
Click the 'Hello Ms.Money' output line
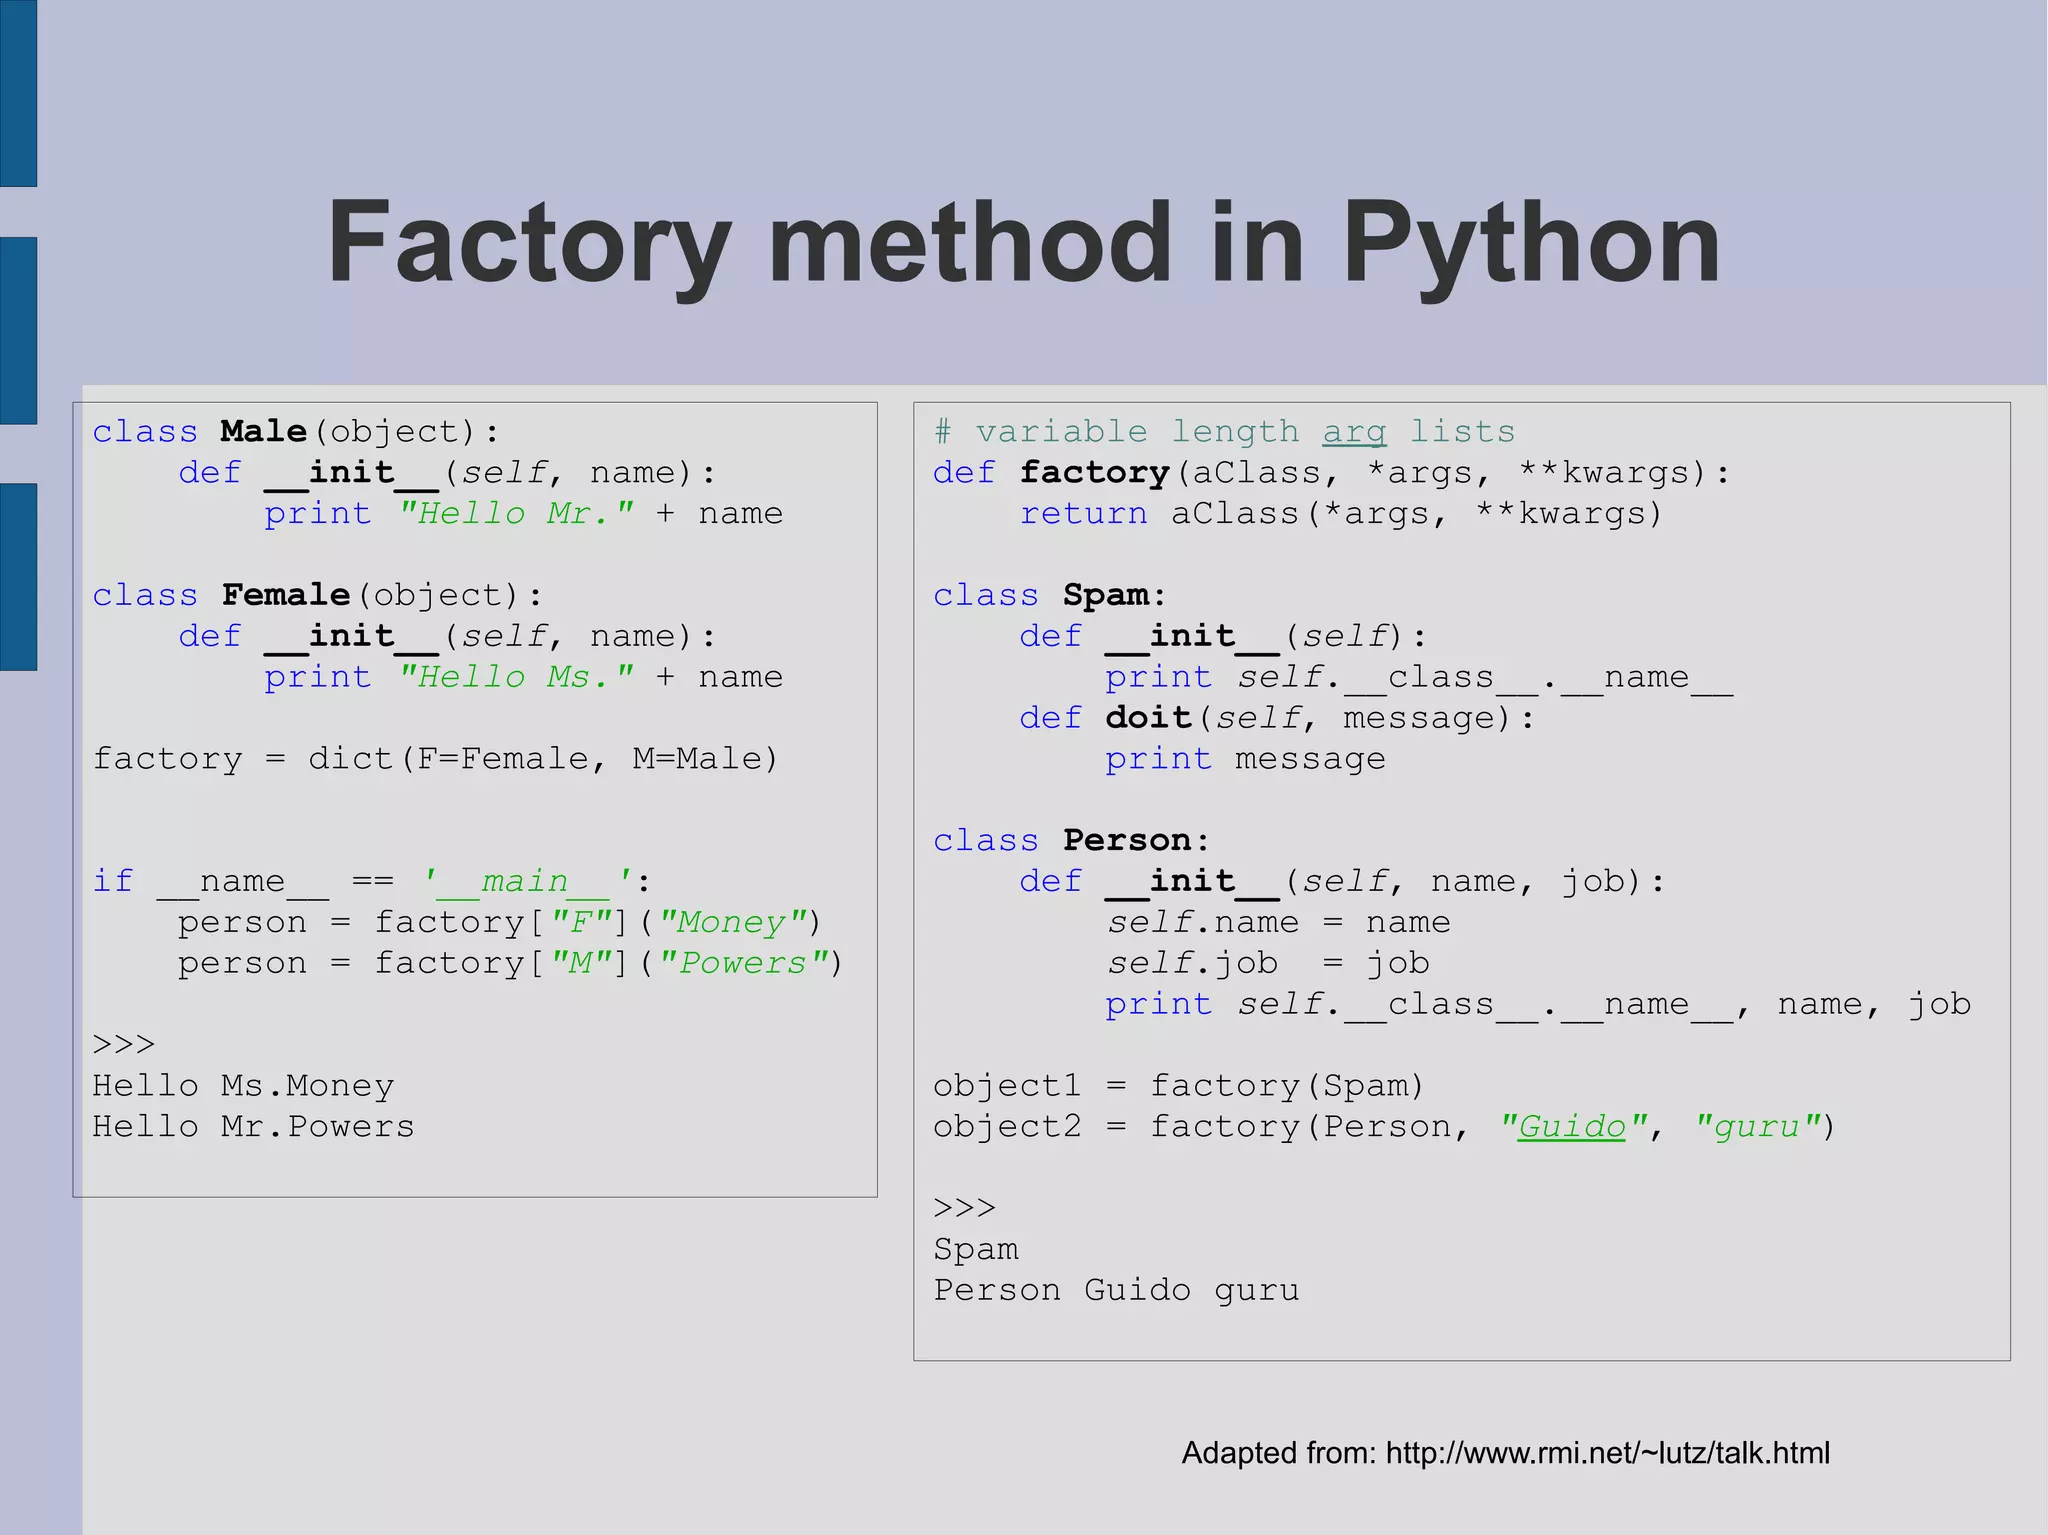[243, 1086]
